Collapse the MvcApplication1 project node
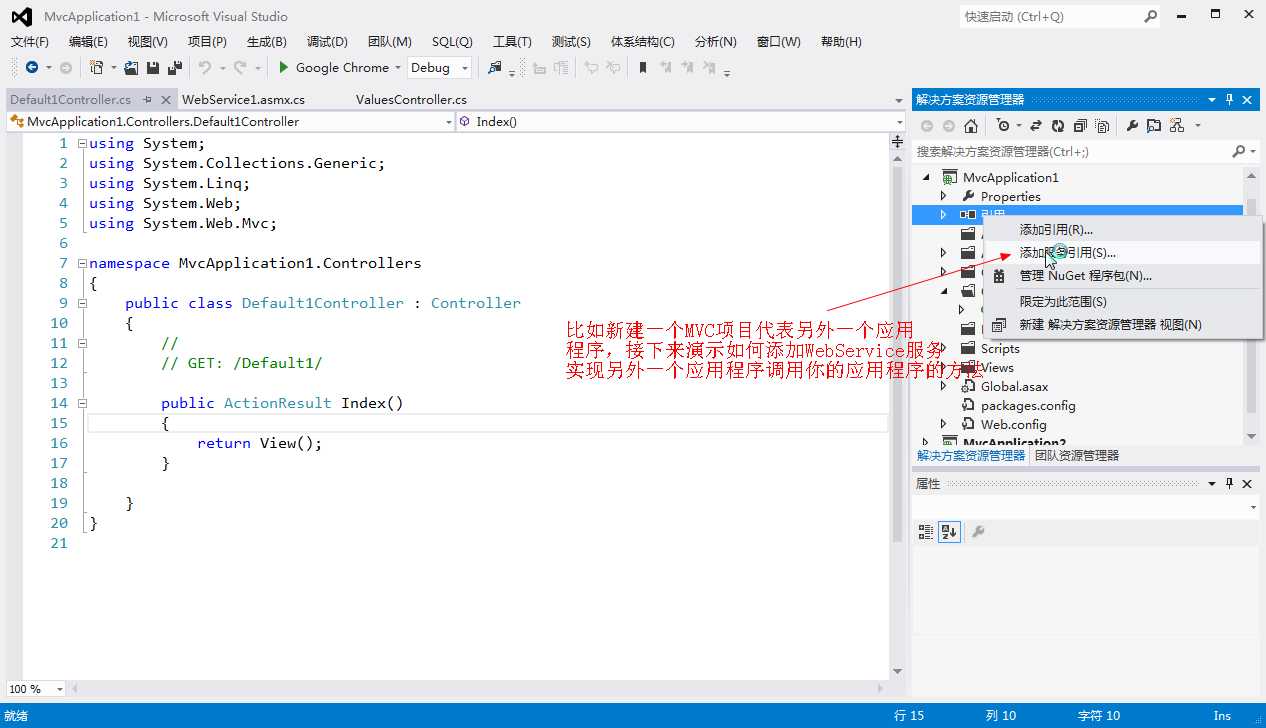The width and height of the screenshot is (1266, 728). (x=926, y=177)
